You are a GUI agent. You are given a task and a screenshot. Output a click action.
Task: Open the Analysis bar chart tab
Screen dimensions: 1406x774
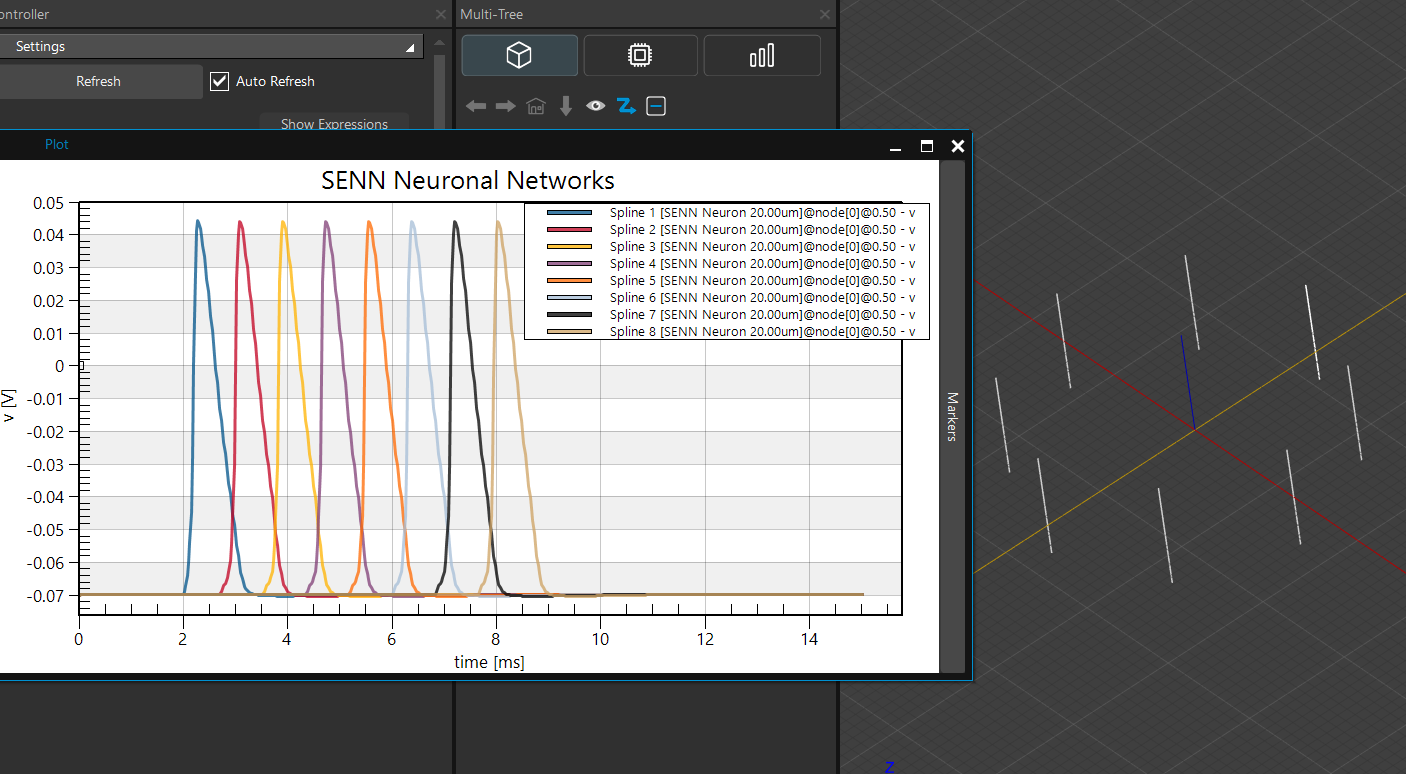click(762, 56)
